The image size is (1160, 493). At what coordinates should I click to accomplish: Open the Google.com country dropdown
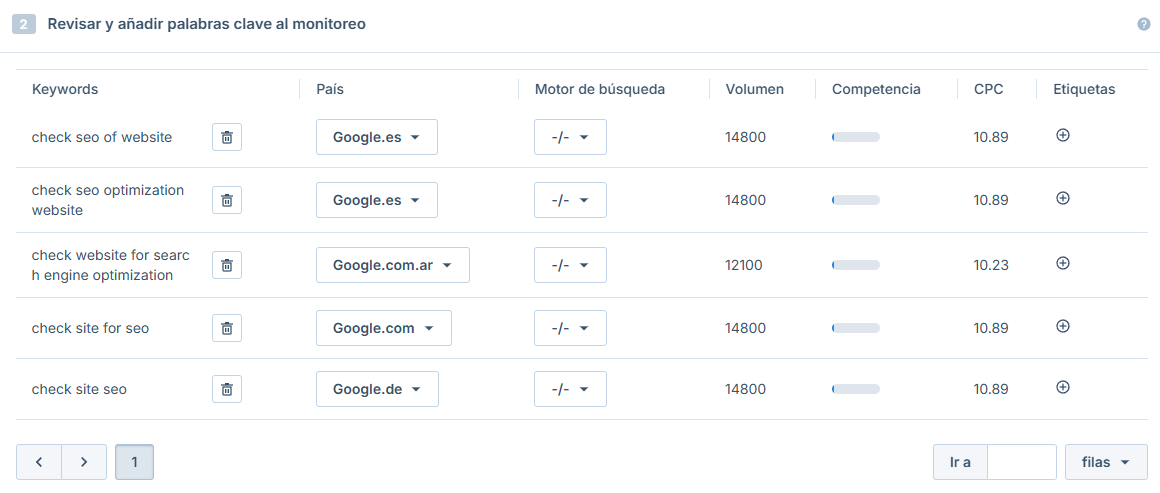(x=384, y=328)
